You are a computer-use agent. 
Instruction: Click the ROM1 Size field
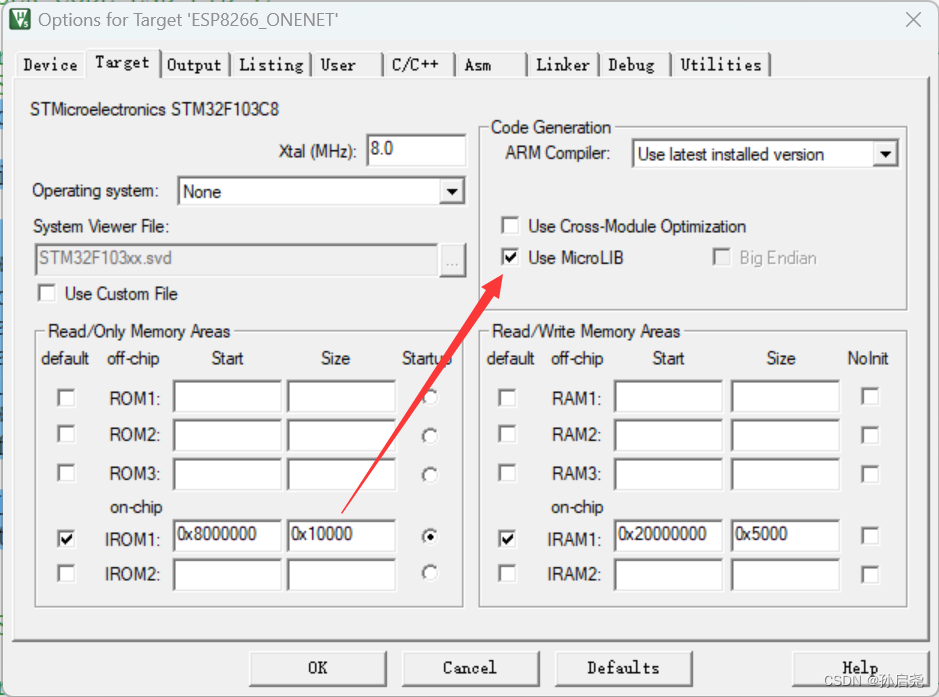pyautogui.click(x=341, y=396)
